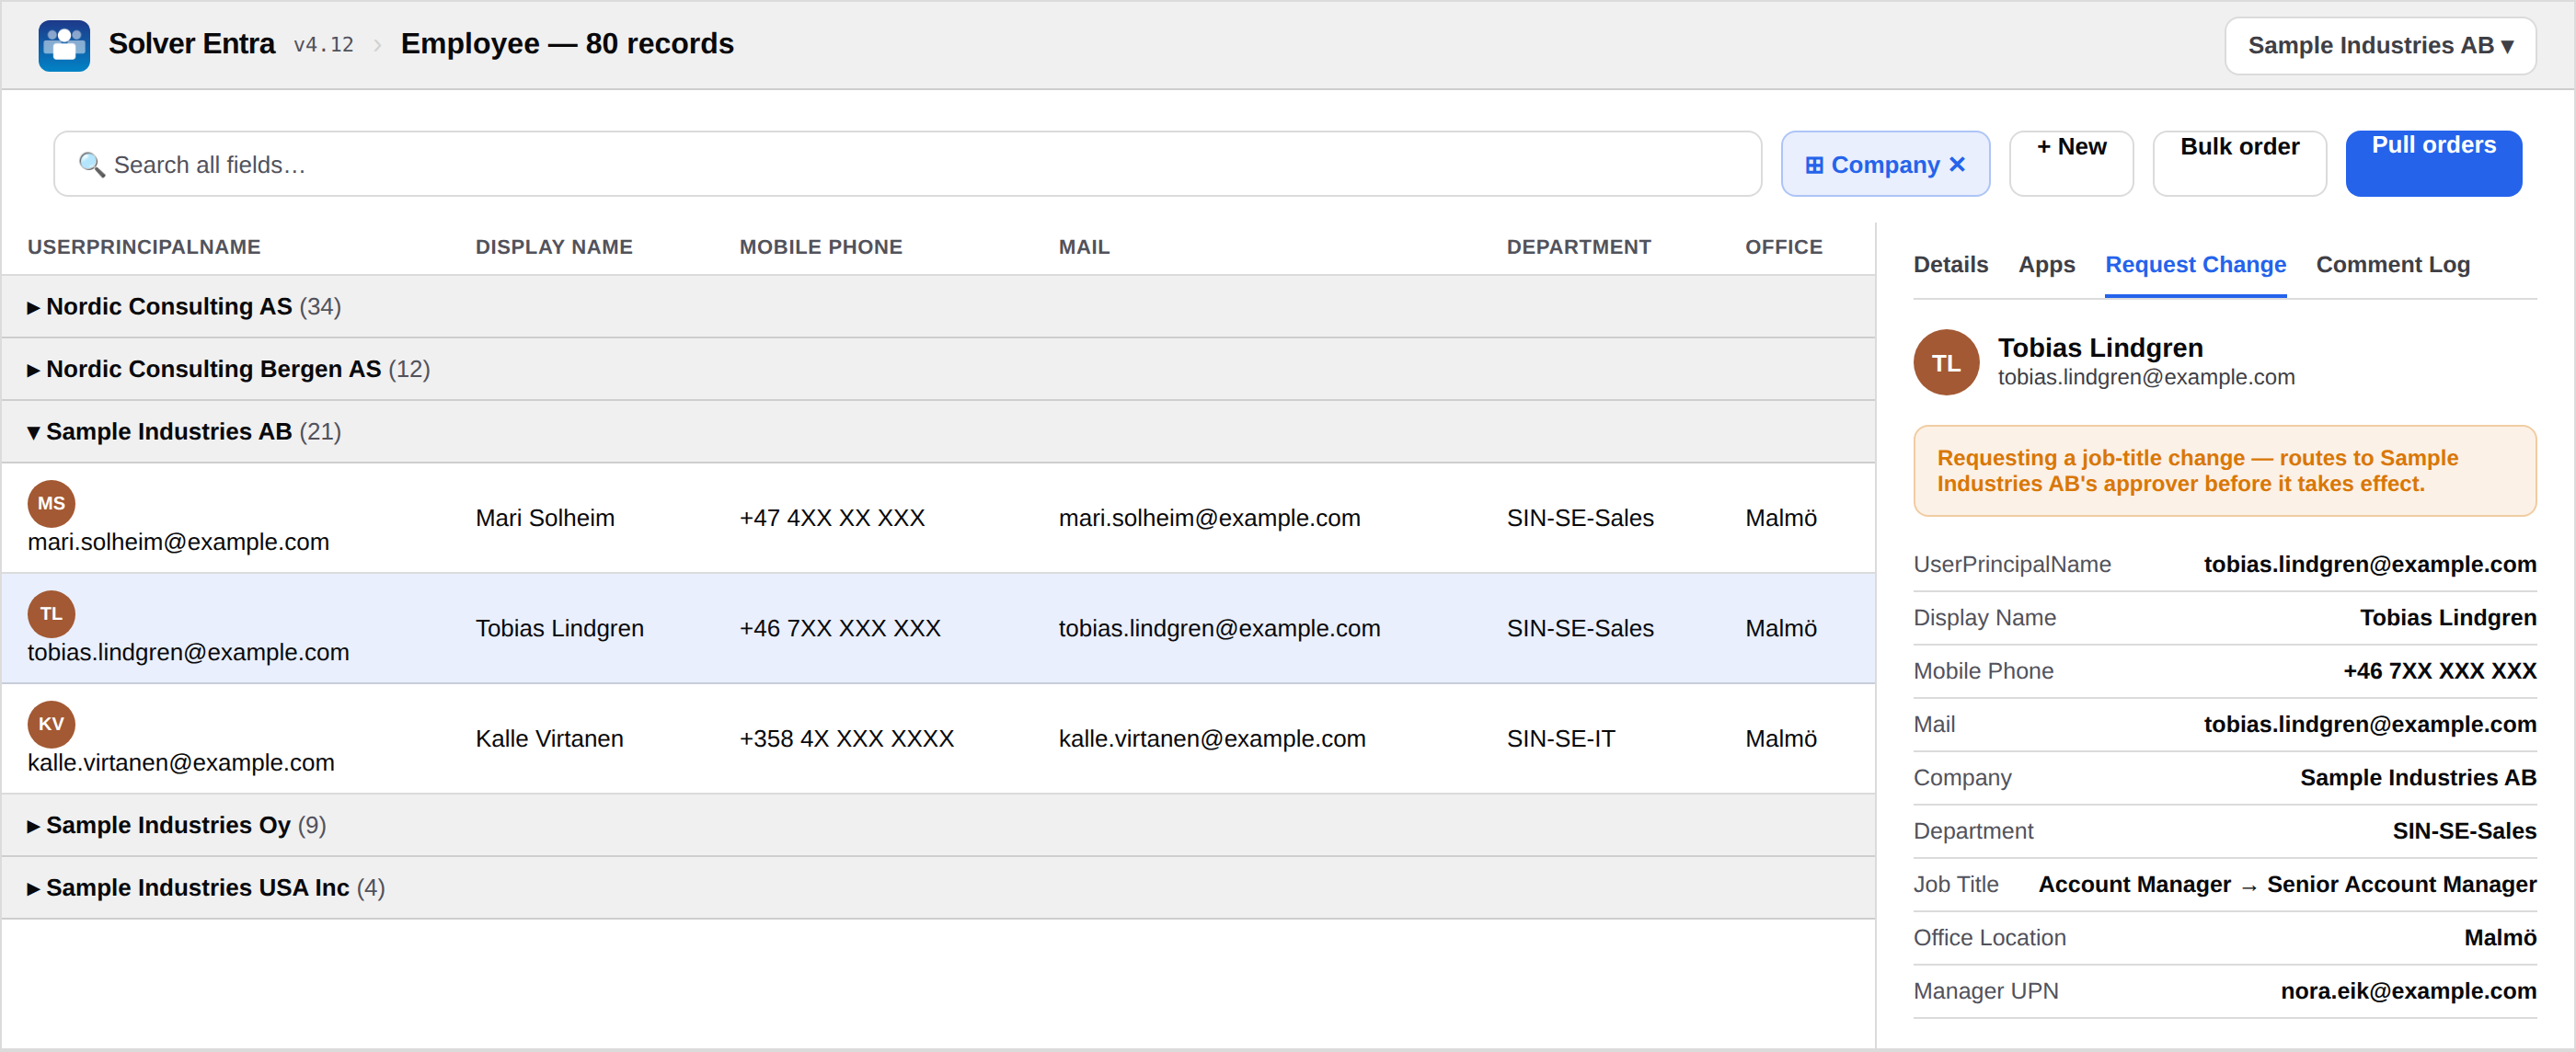Screen dimensions: 2576x1052
Task: Click the +358 4X XXX XXXX phone cell
Action: click(x=846, y=738)
